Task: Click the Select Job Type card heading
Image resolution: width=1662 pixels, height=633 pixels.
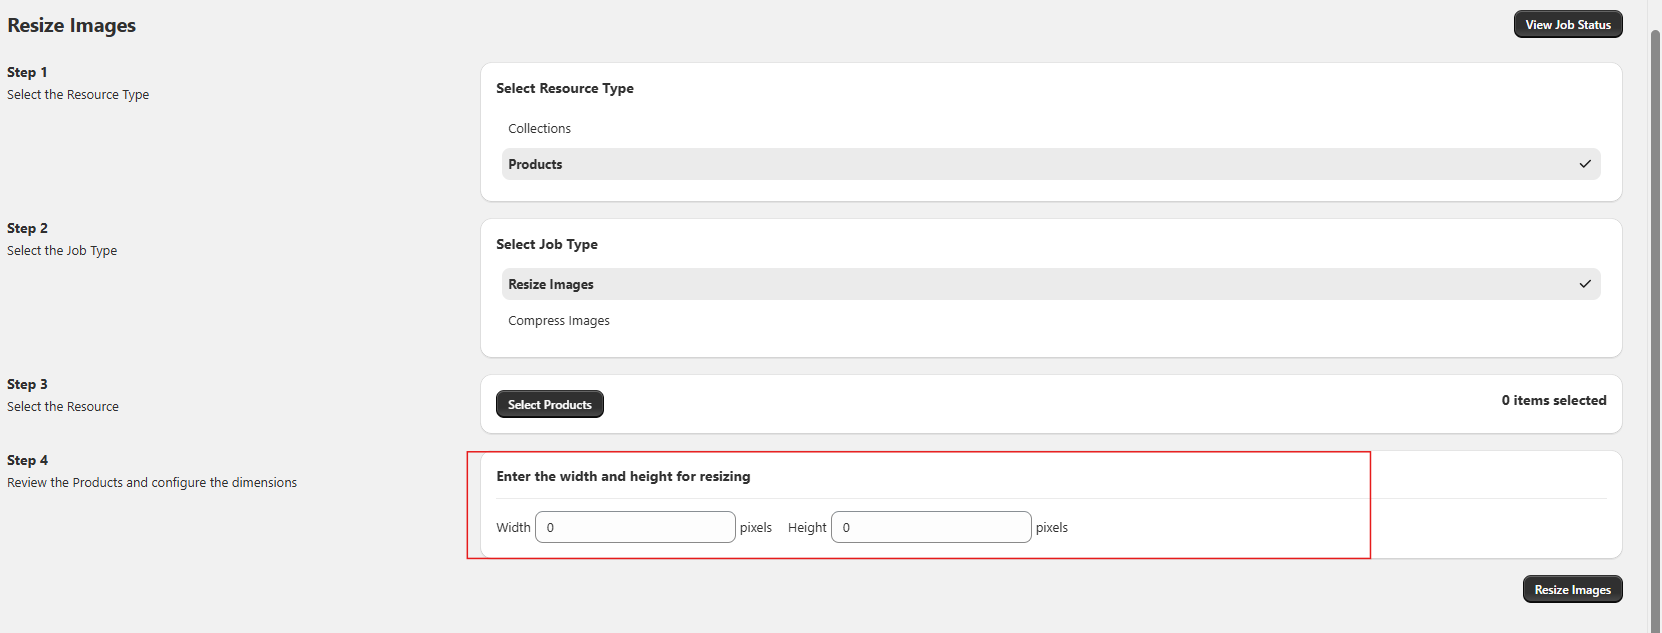Action: coord(546,245)
